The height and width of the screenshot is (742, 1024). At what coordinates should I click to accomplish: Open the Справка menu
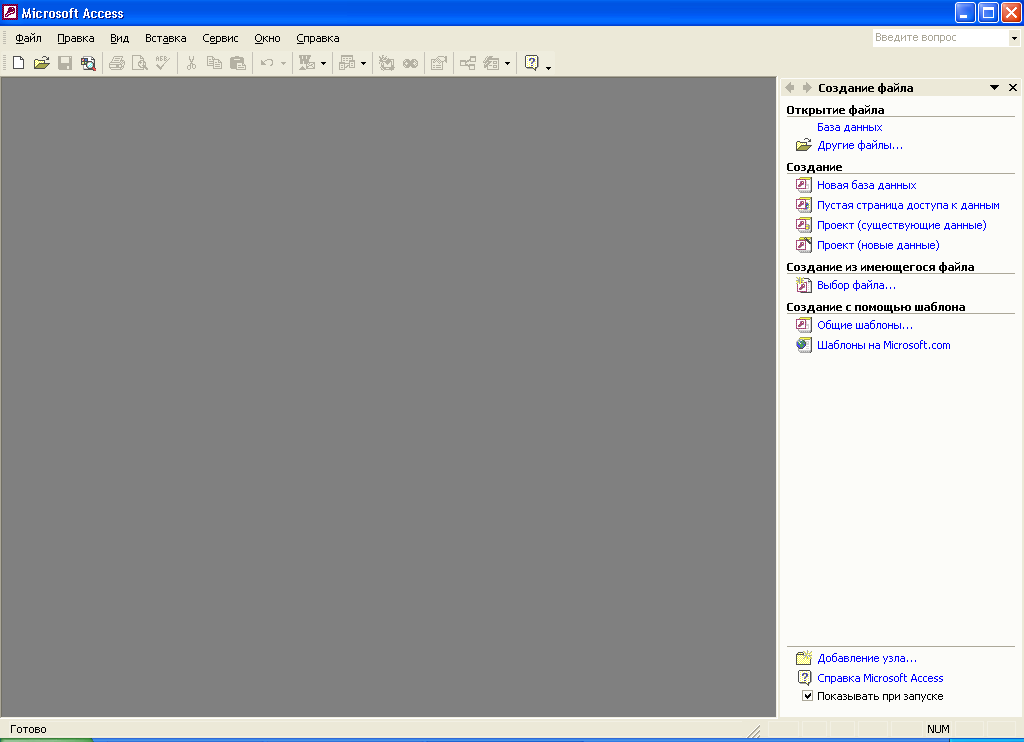click(x=317, y=38)
